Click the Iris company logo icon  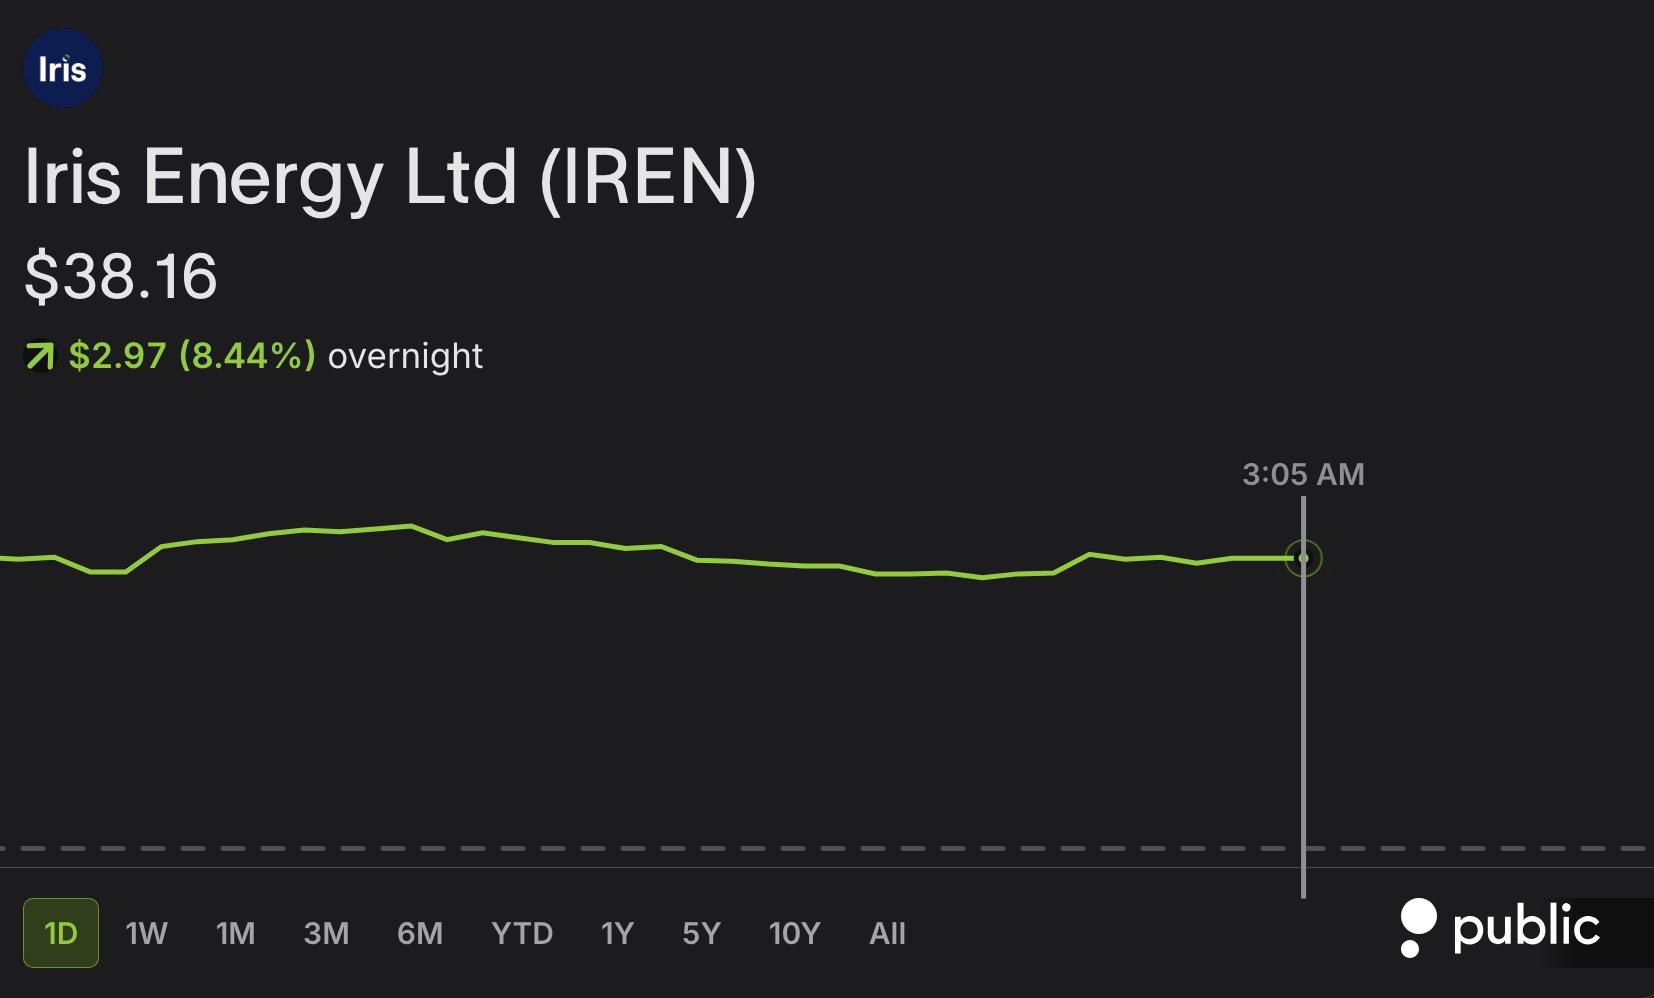pyautogui.click(x=63, y=68)
